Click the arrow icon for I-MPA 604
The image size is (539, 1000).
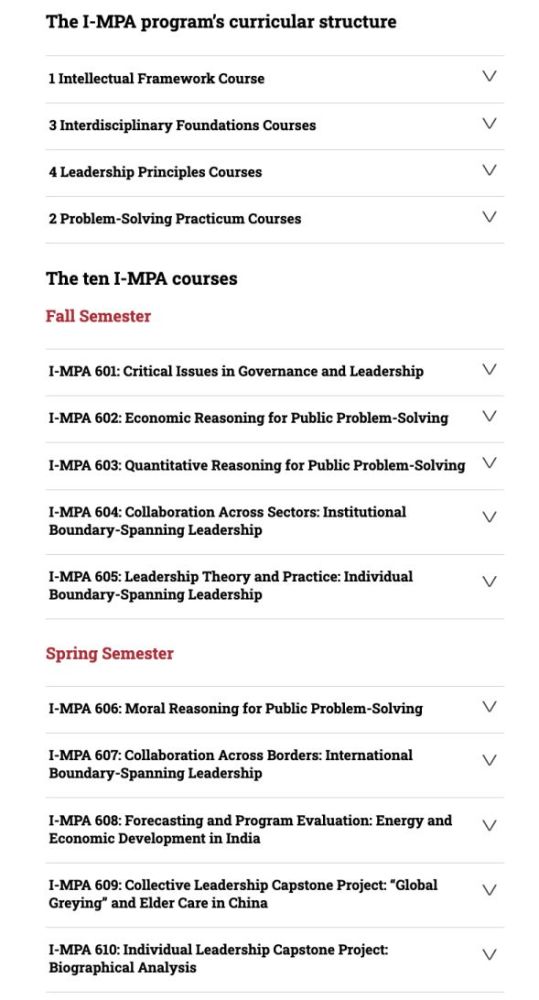coord(489,517)
